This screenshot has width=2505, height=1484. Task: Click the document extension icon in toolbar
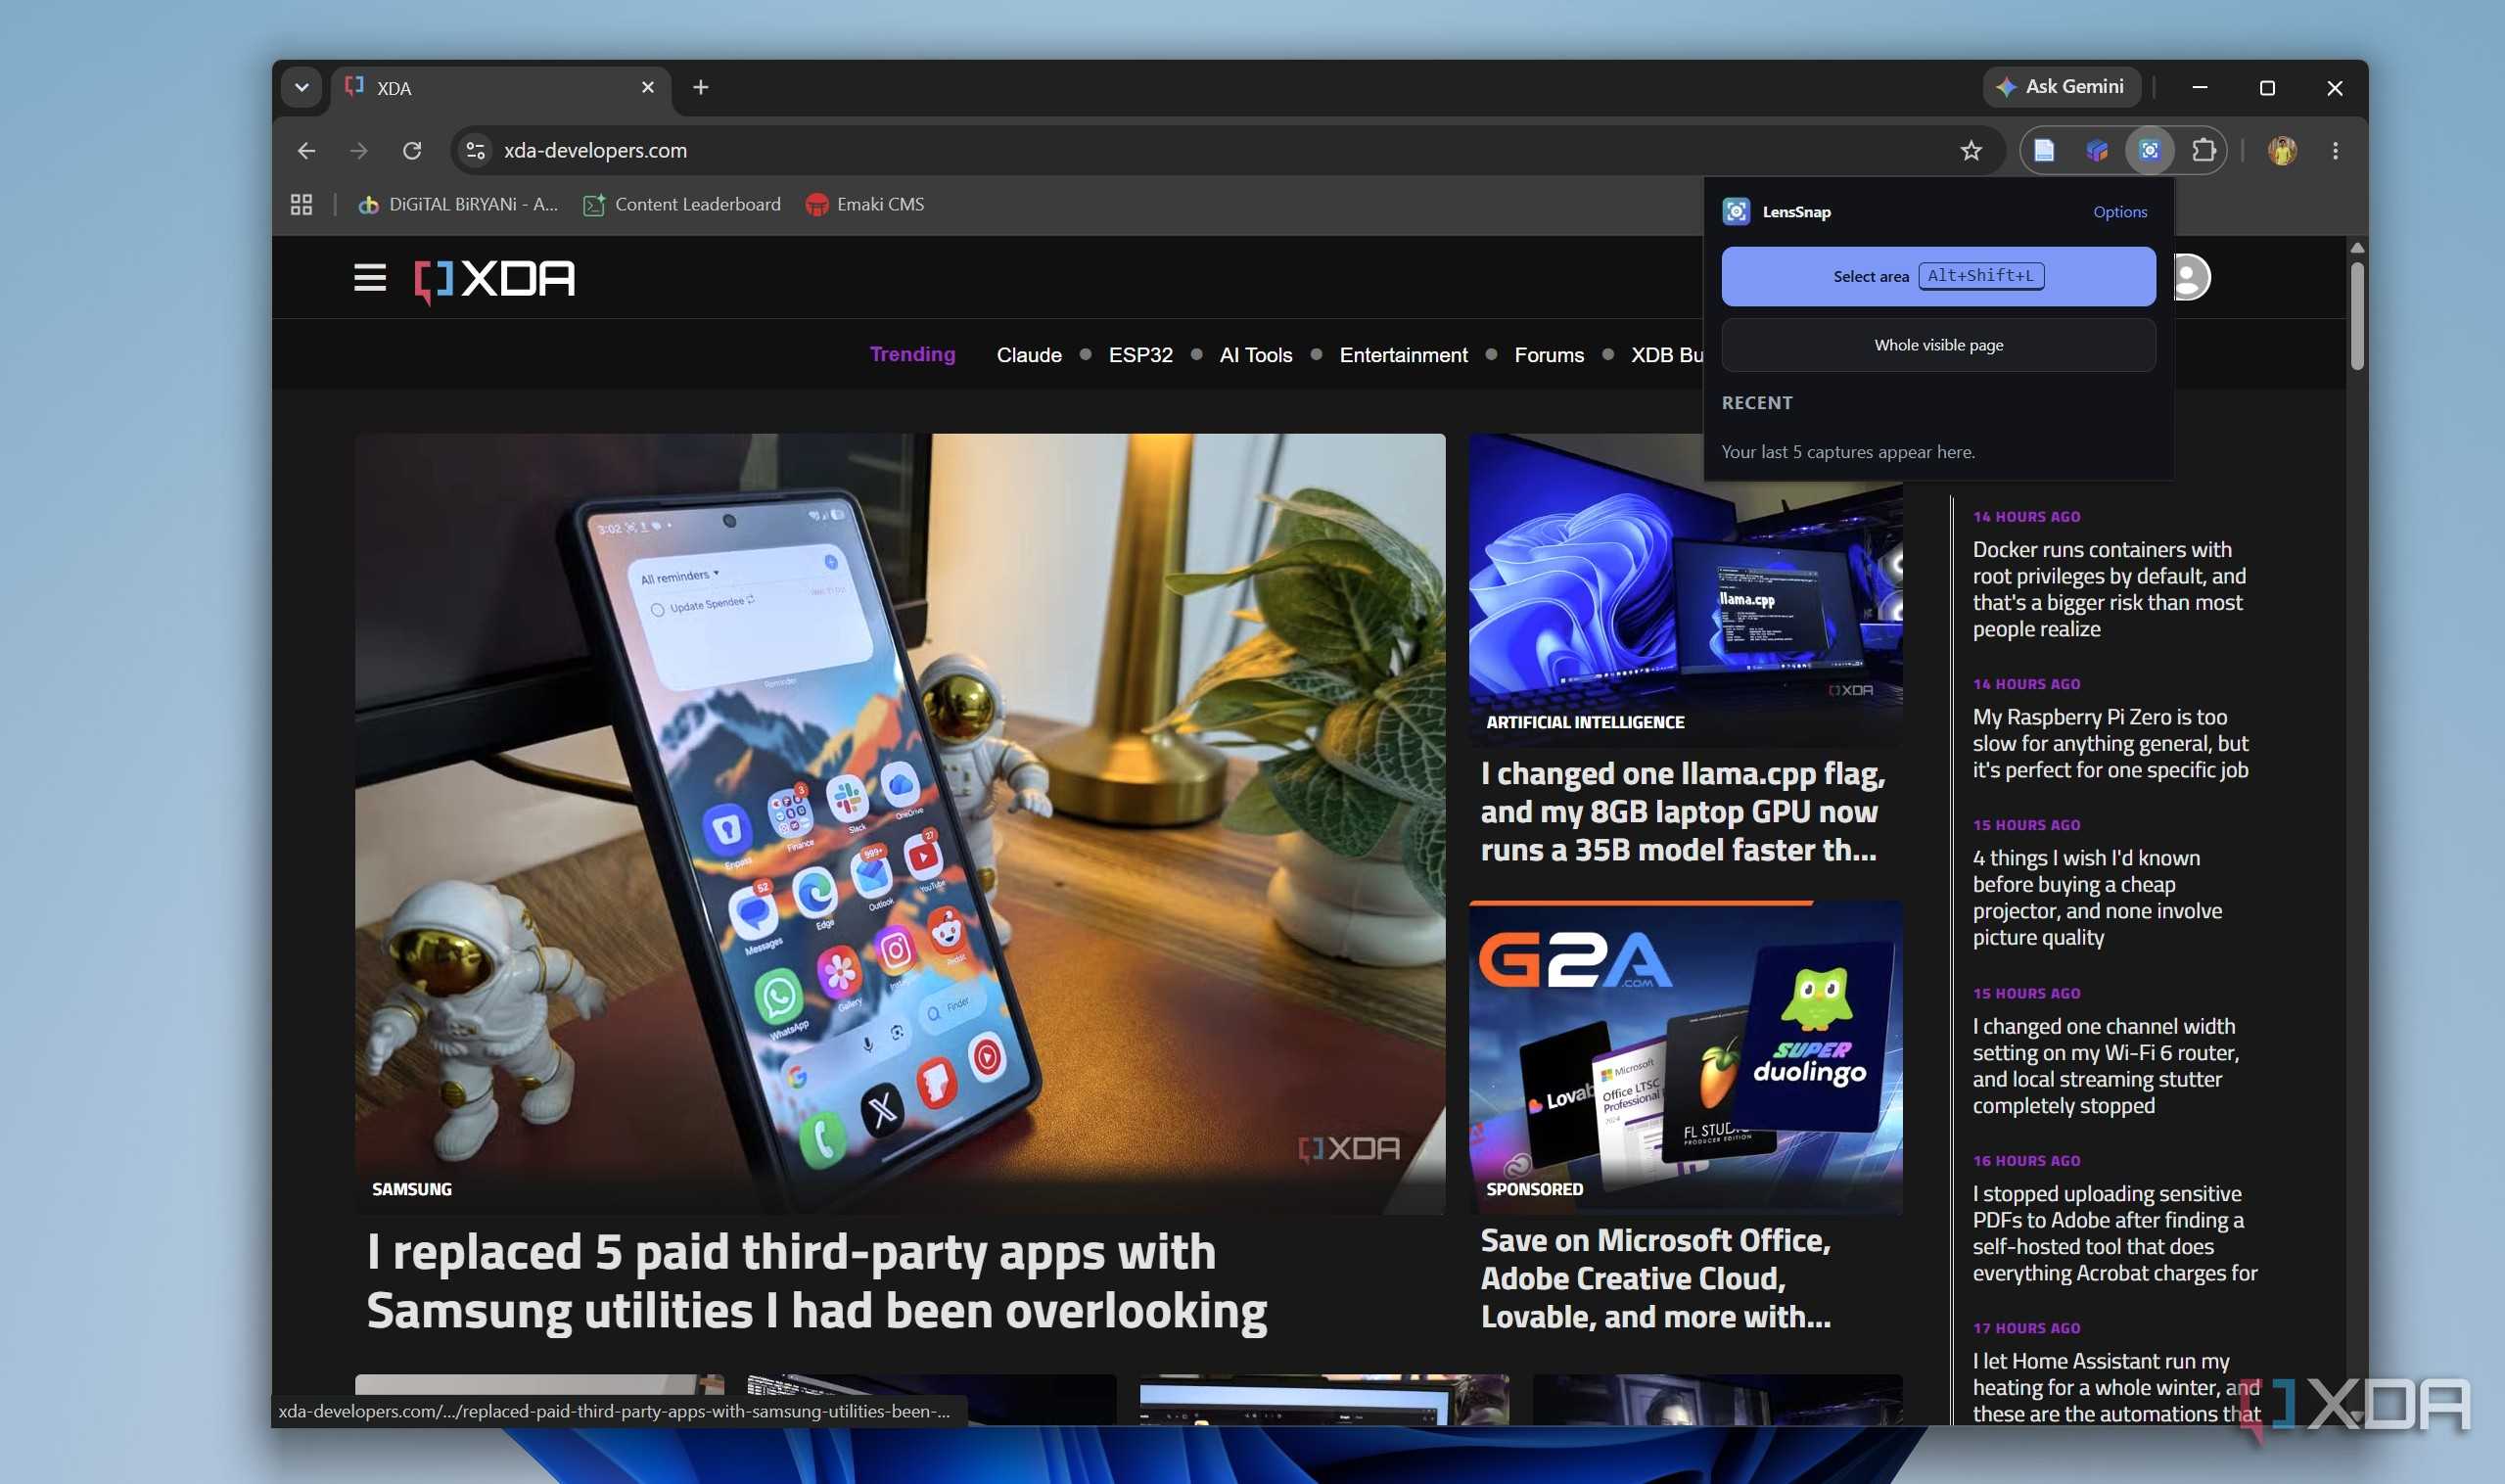(x=2044, y=150)
